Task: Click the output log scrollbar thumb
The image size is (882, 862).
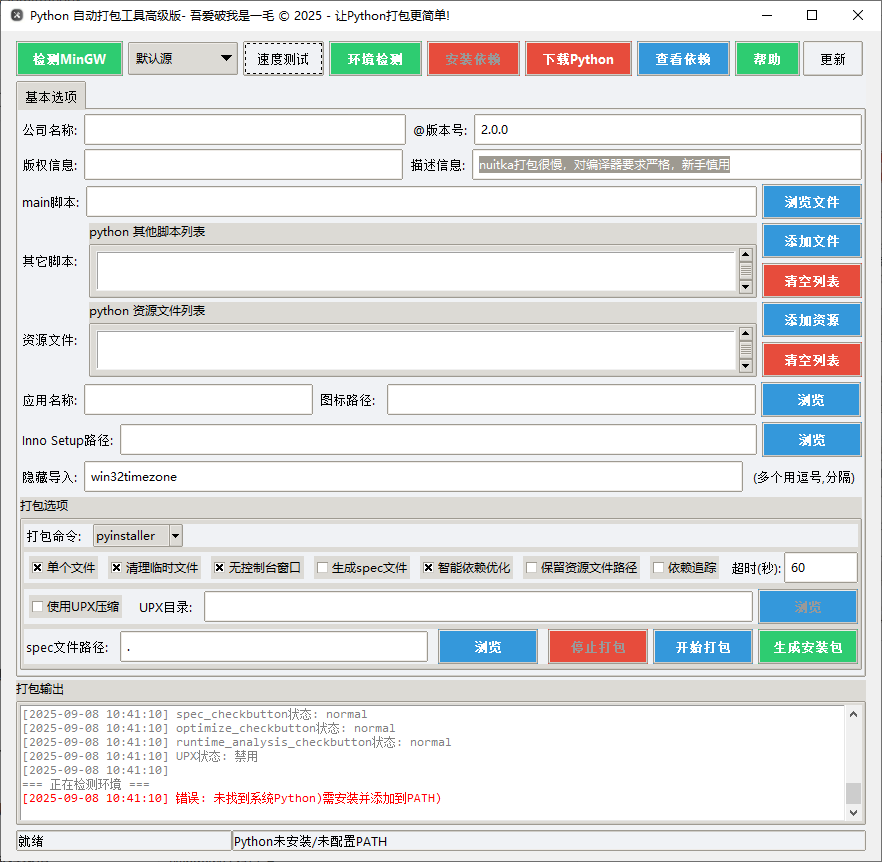Action: pos(853,793)
